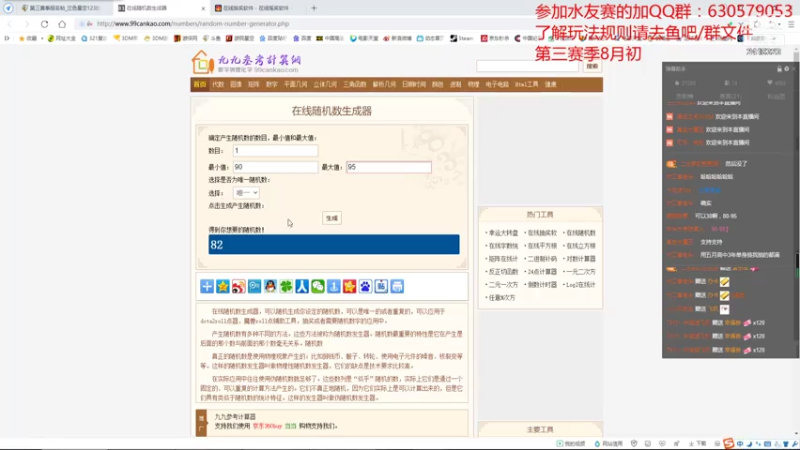Click the site search input box
Image resolution: width=800 pixels, height=450 pixels.
(x=529, y=66)
